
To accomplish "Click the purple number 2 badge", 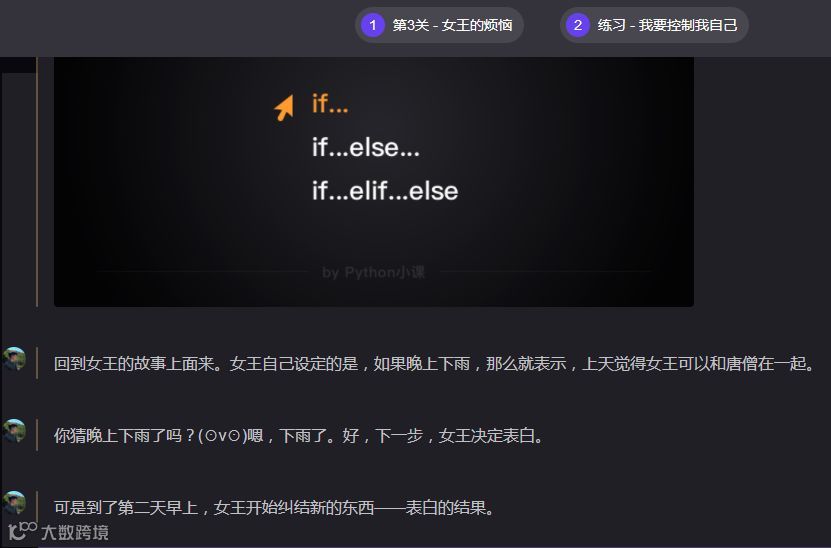I will 578,25.
